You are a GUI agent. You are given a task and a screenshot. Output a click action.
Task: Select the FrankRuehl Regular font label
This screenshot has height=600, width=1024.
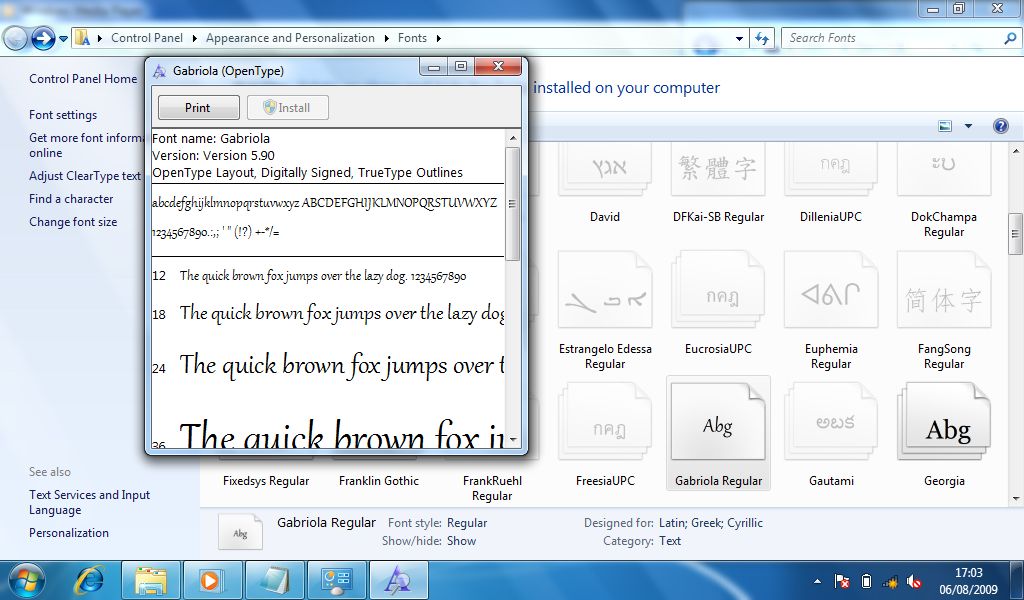(x=492, y=488)
